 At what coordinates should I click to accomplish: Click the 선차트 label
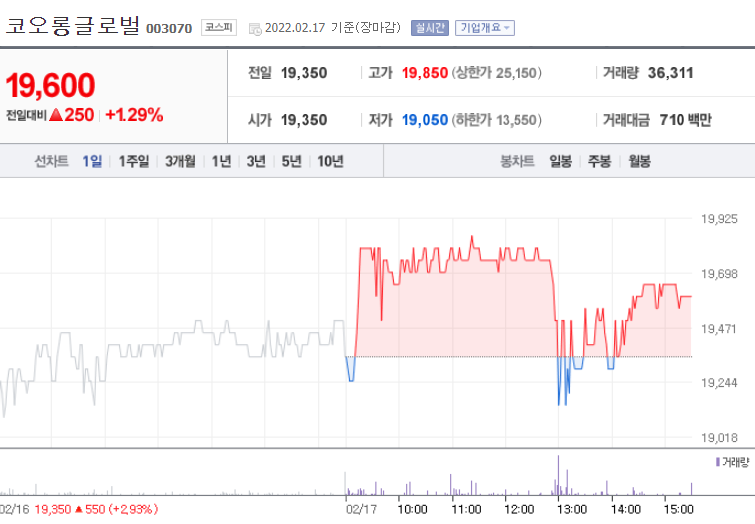click(x=52, y=161)
